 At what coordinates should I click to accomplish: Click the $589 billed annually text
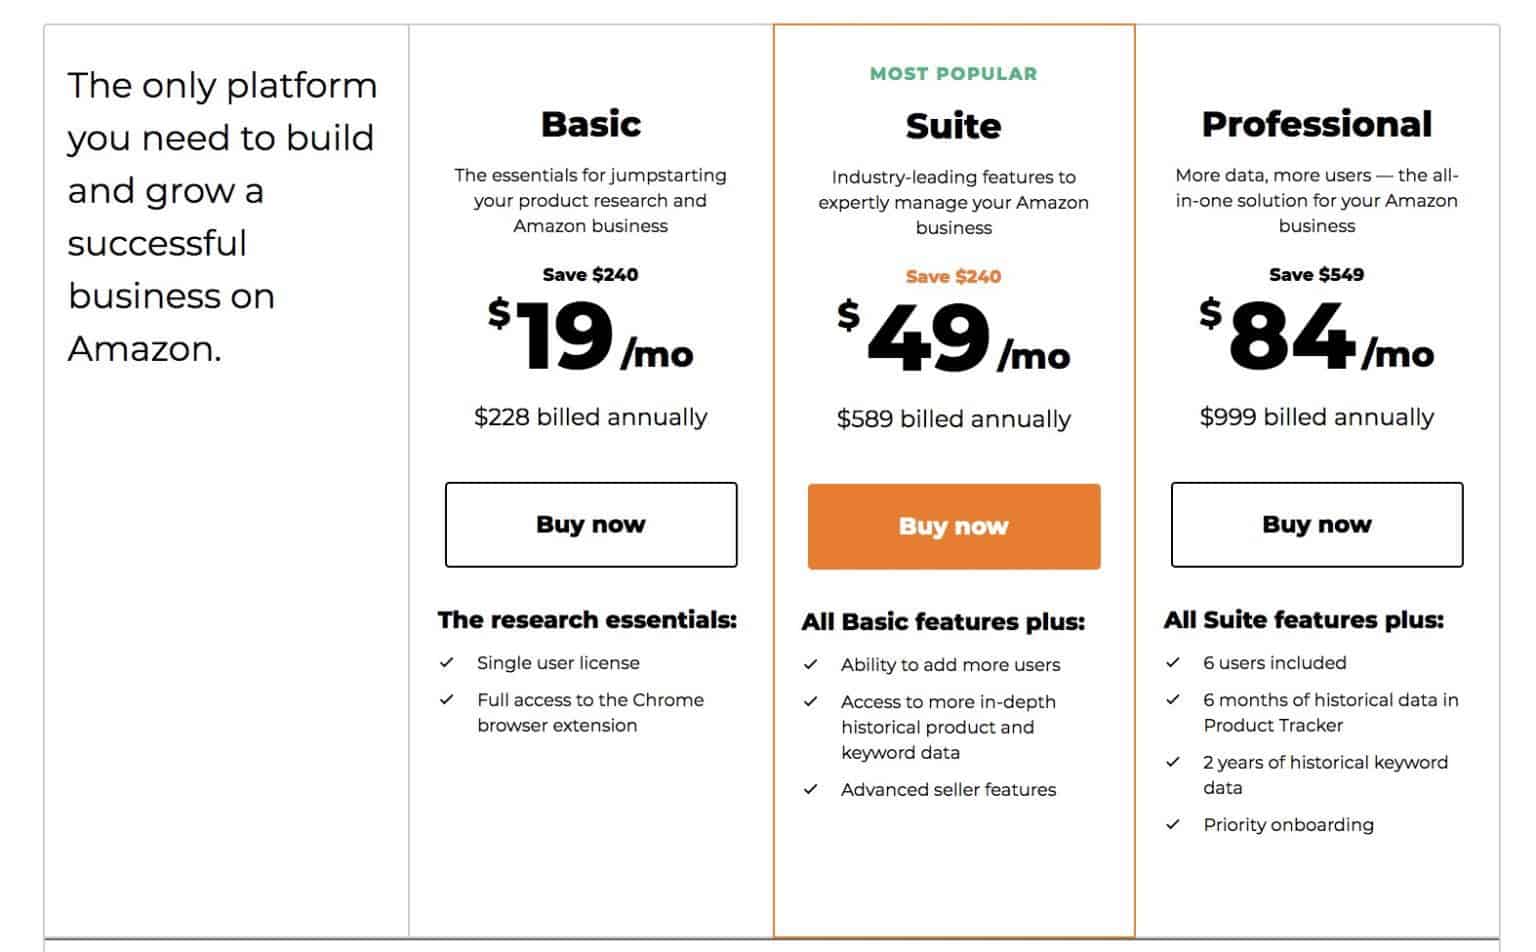click(x=953, y=419)
